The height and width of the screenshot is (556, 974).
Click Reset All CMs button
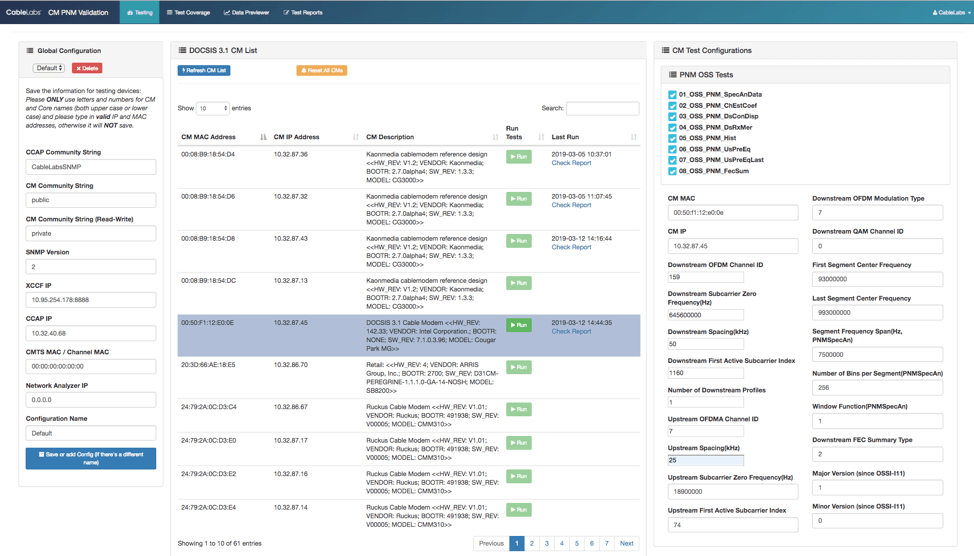tap(321, 70)
